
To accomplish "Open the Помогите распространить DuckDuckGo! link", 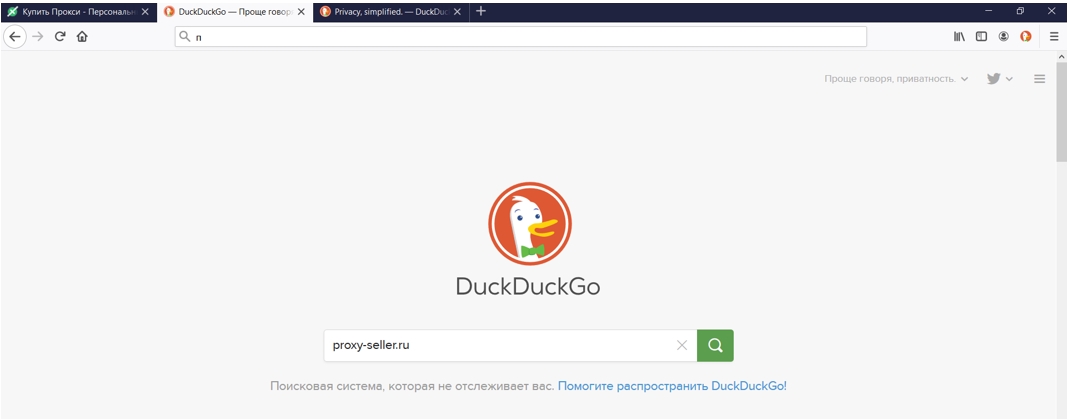I will 672,386.
